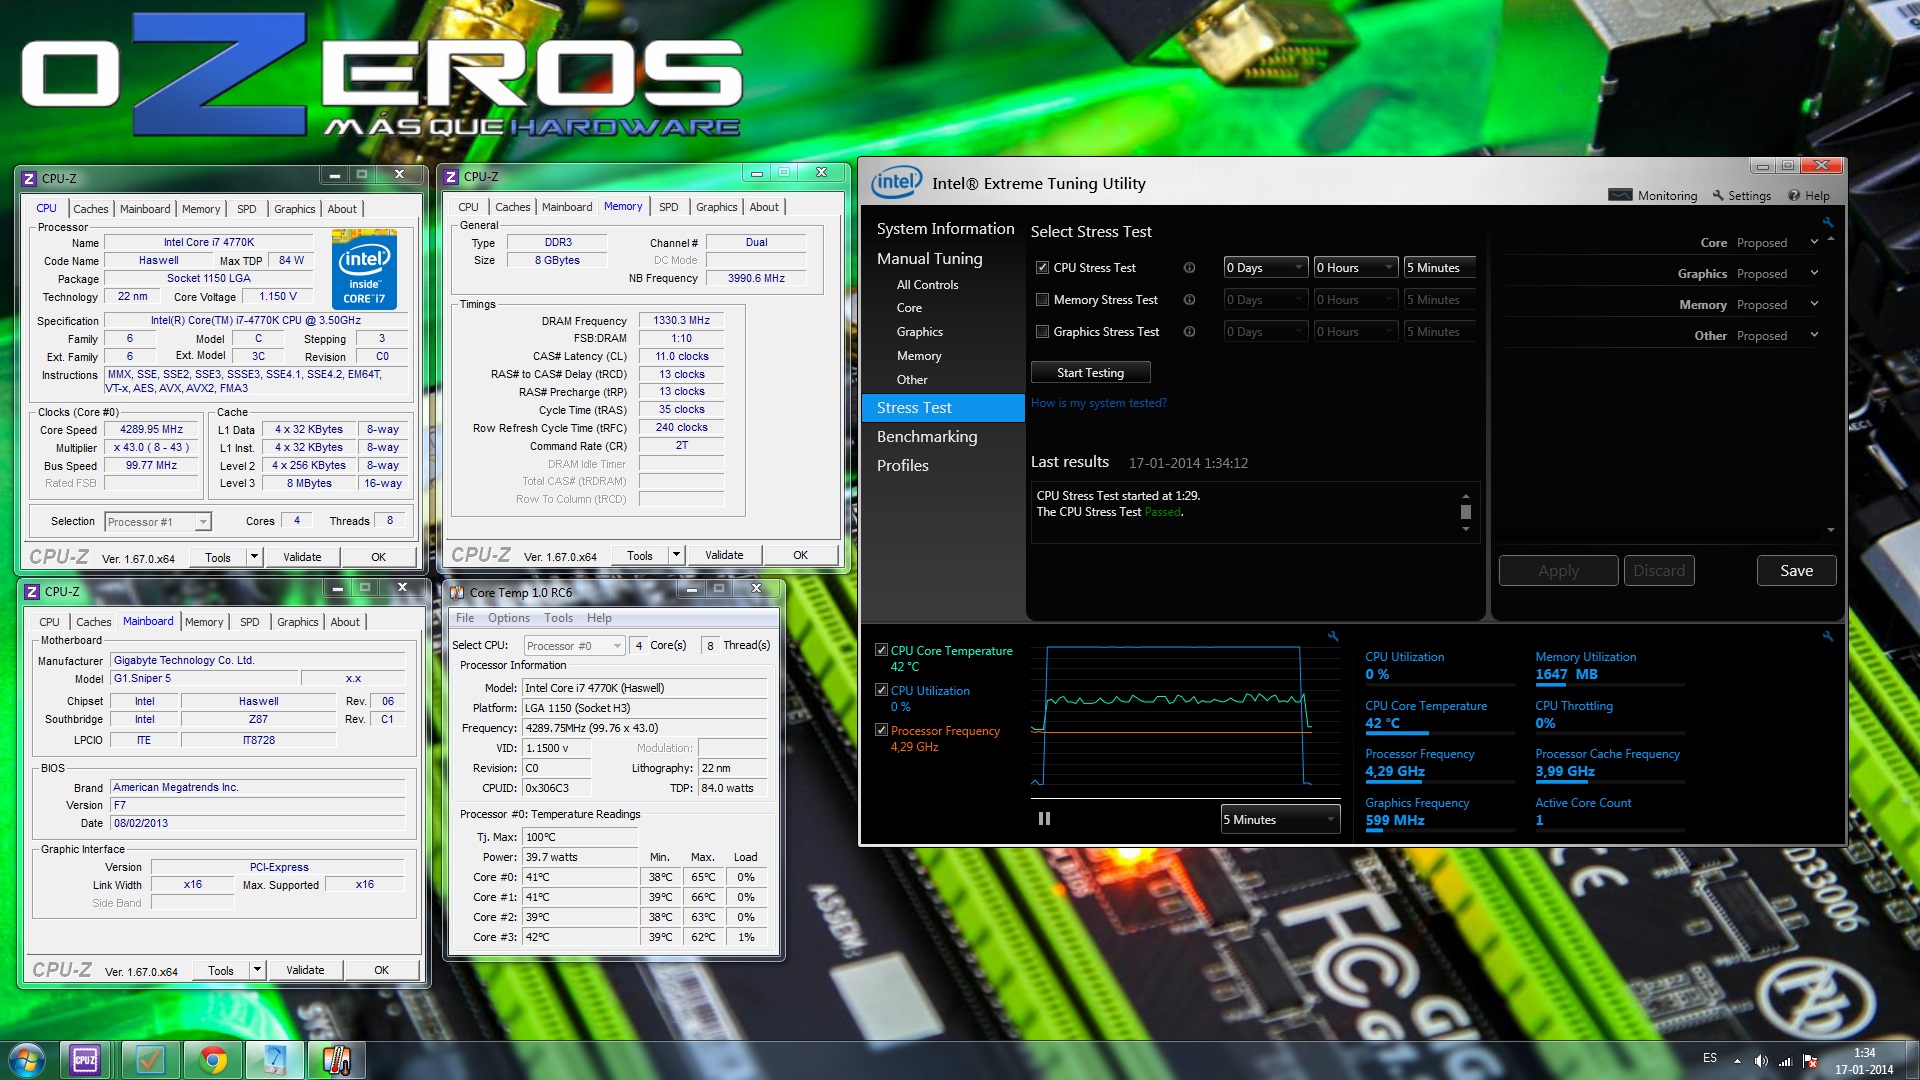
Task: Click Core Temp Model field Intel Core i7 4770K
Action: (644, 688)
